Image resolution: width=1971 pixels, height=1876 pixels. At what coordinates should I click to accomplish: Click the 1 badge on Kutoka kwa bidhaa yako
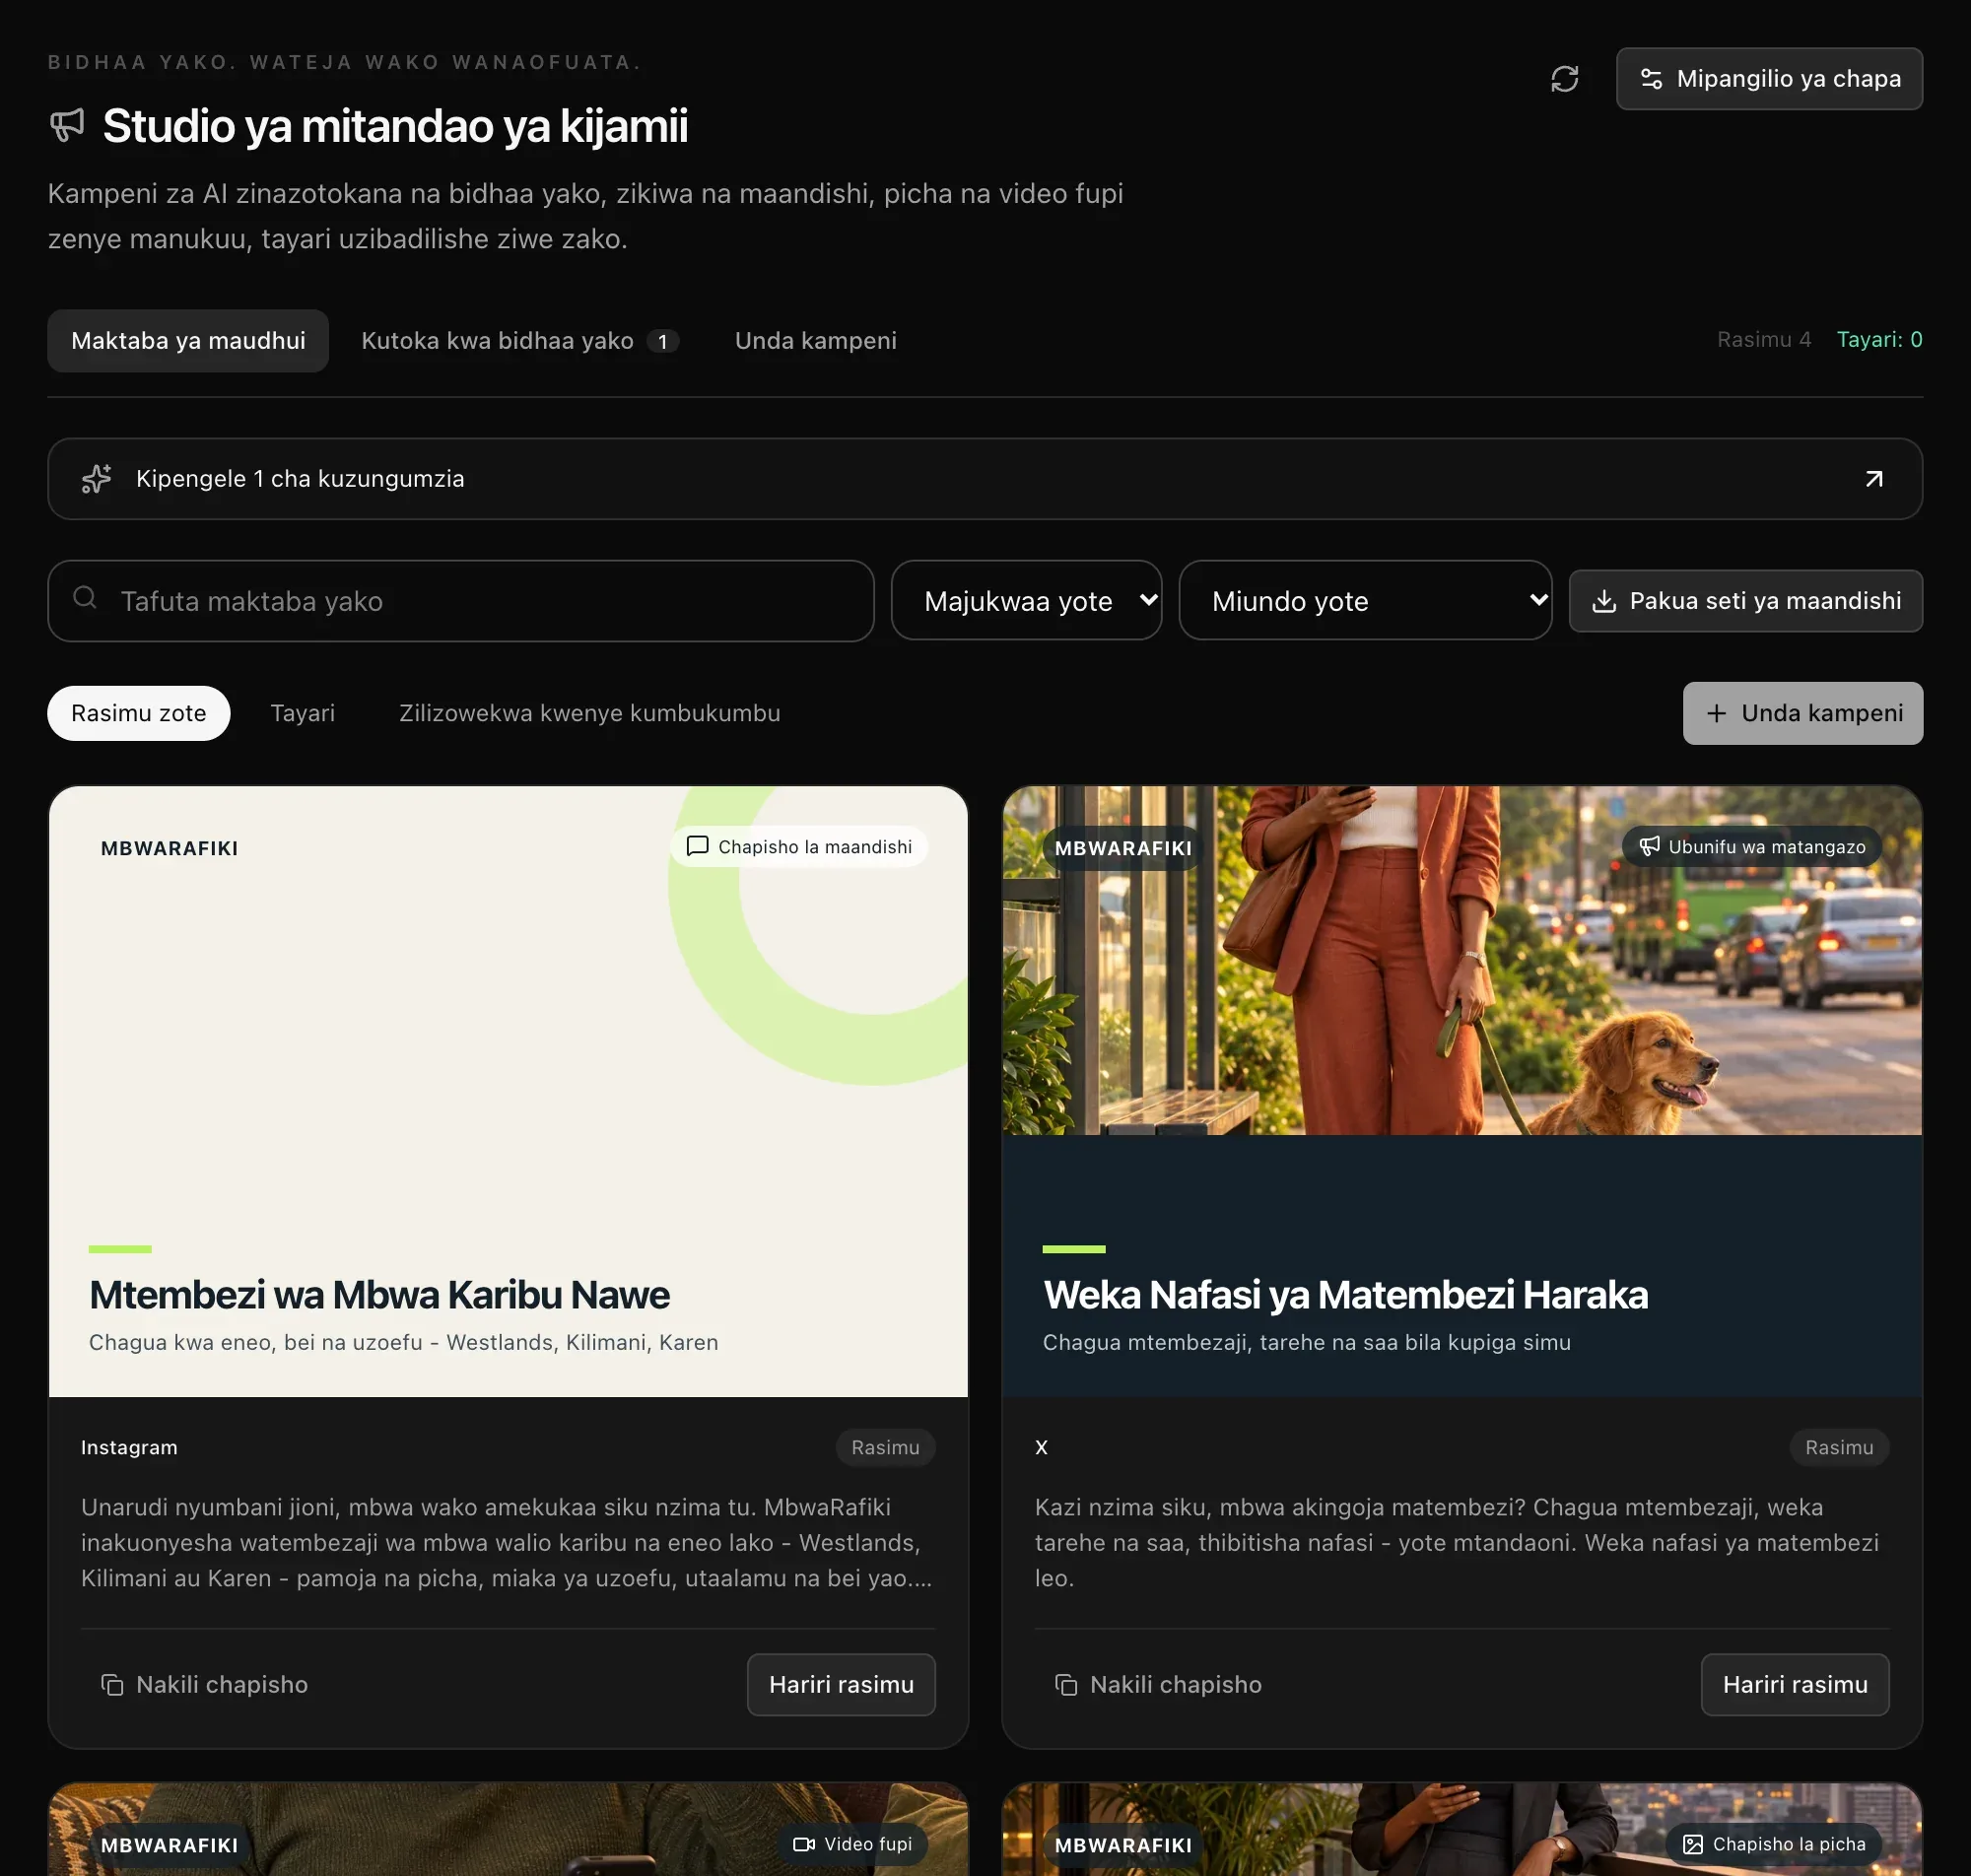click(x=662, y=341)
